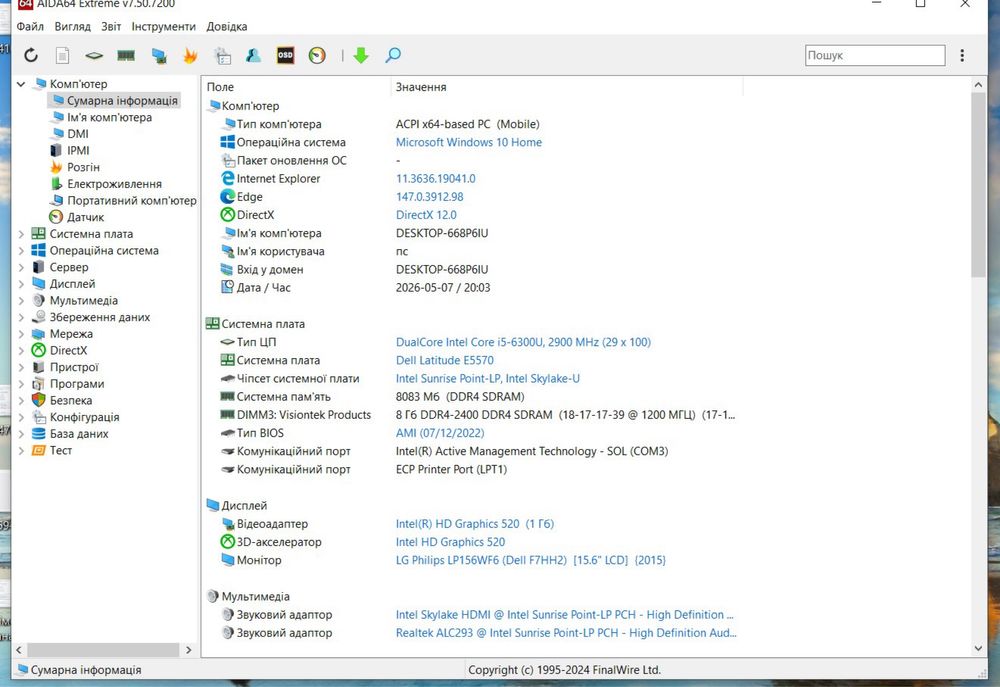
Task: Click into the Пошук search field
Action: pyautogui.click(x=874, y=55)
